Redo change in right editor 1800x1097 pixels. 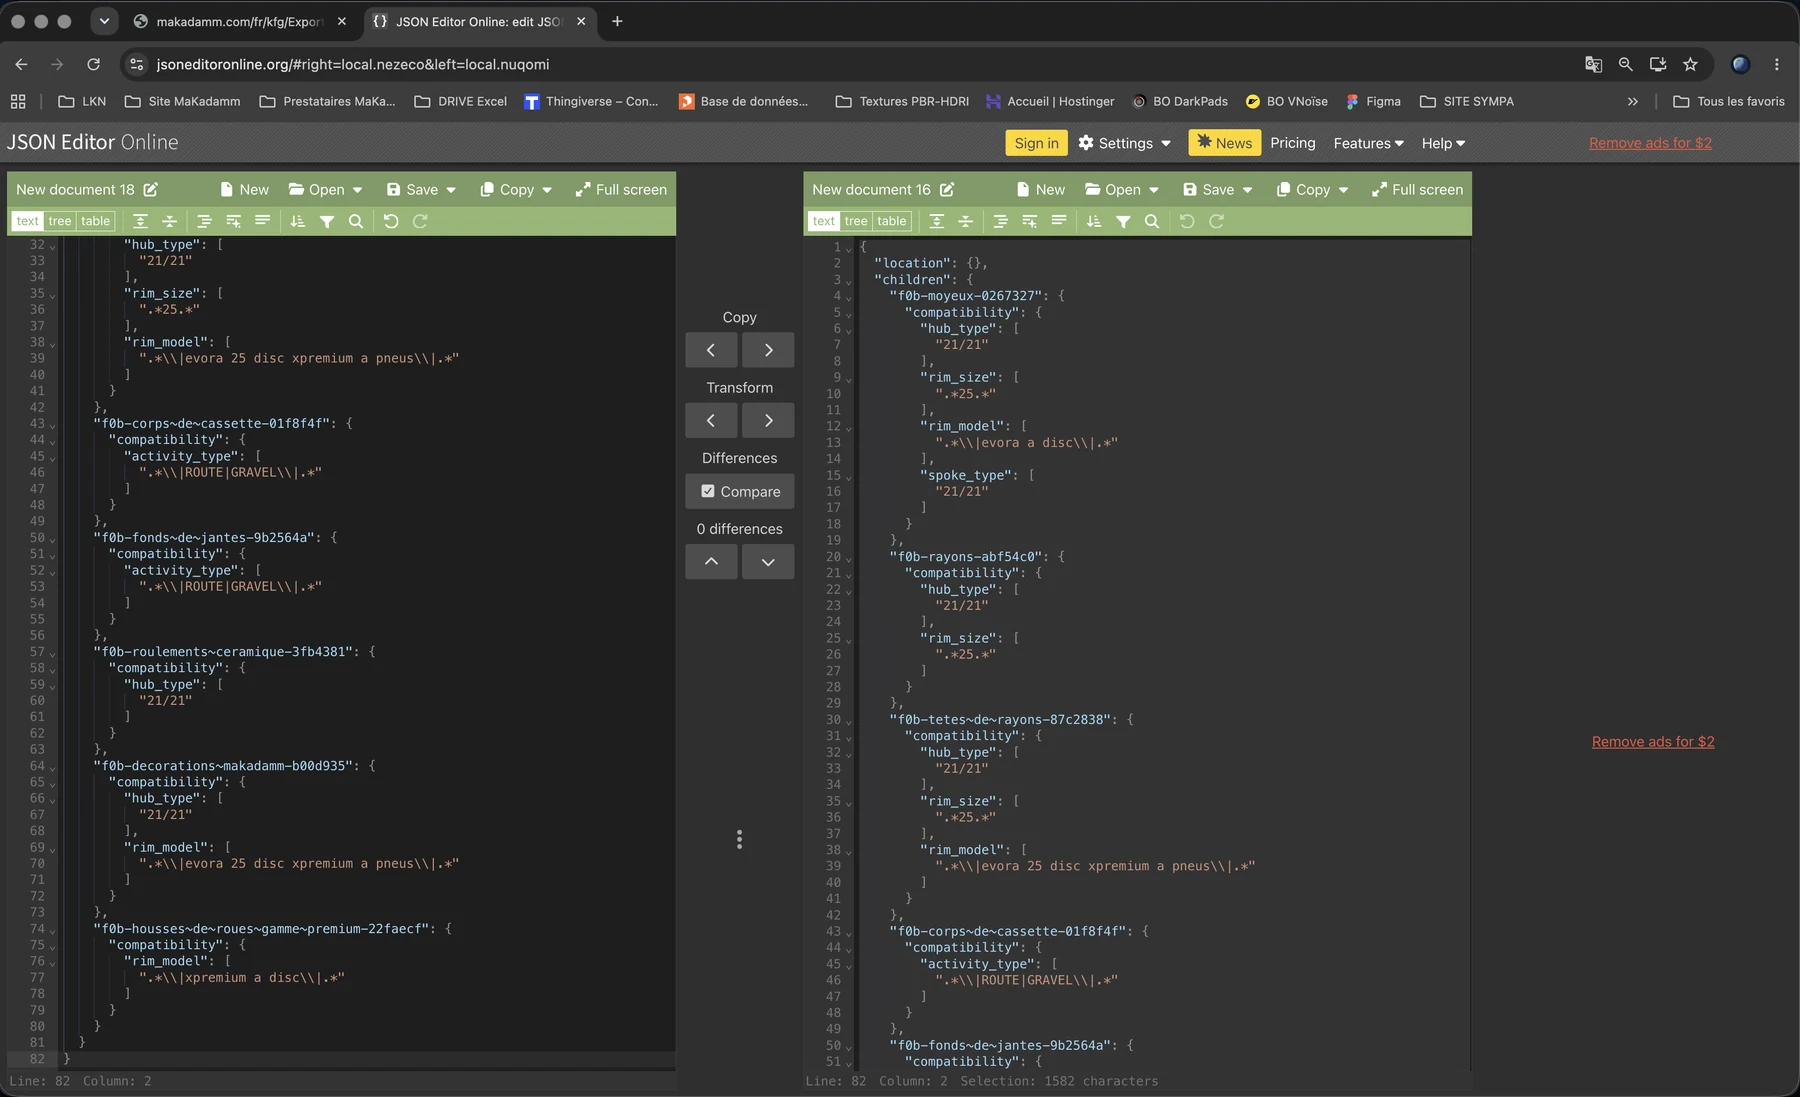[1216, 222]
